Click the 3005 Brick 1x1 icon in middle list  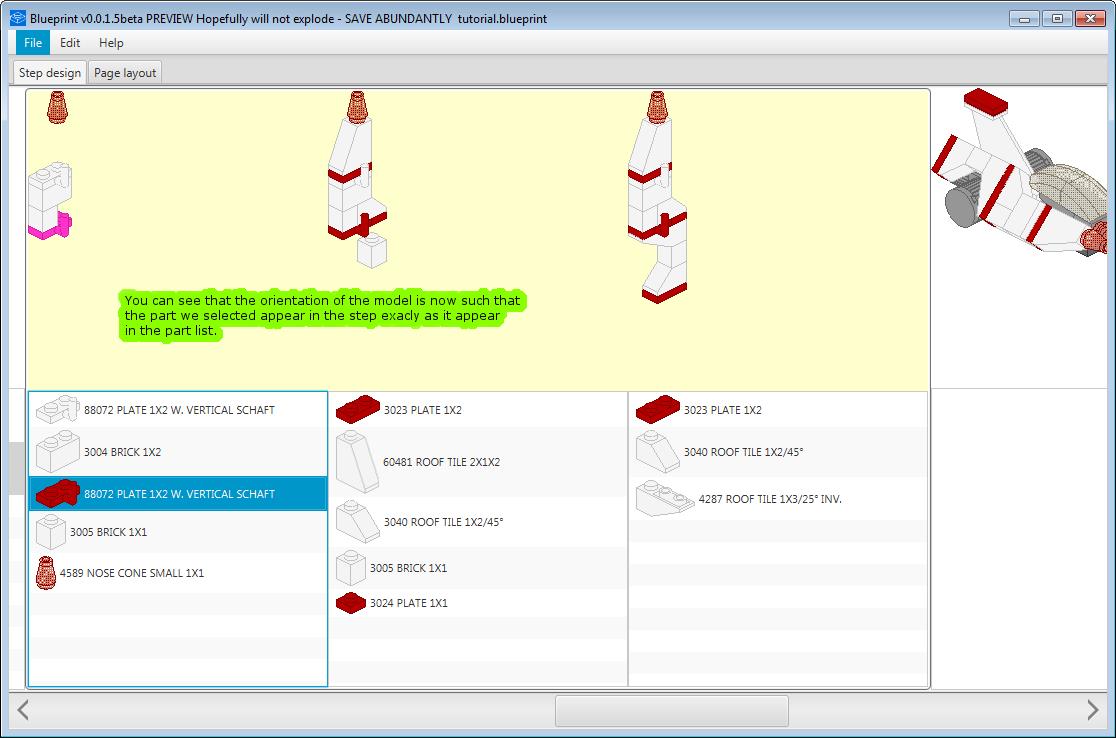click(351, 568)
